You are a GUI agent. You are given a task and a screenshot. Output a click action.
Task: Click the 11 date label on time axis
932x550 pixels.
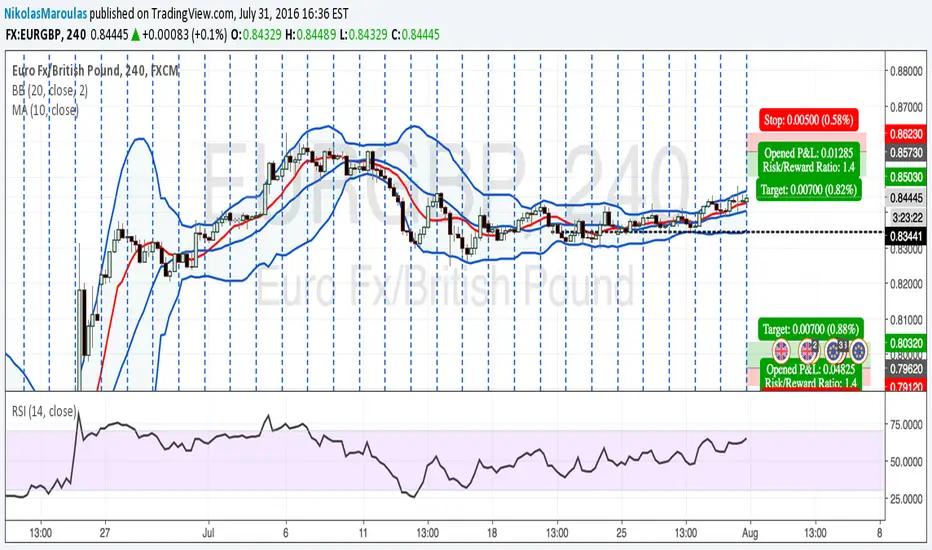point(363,533)
